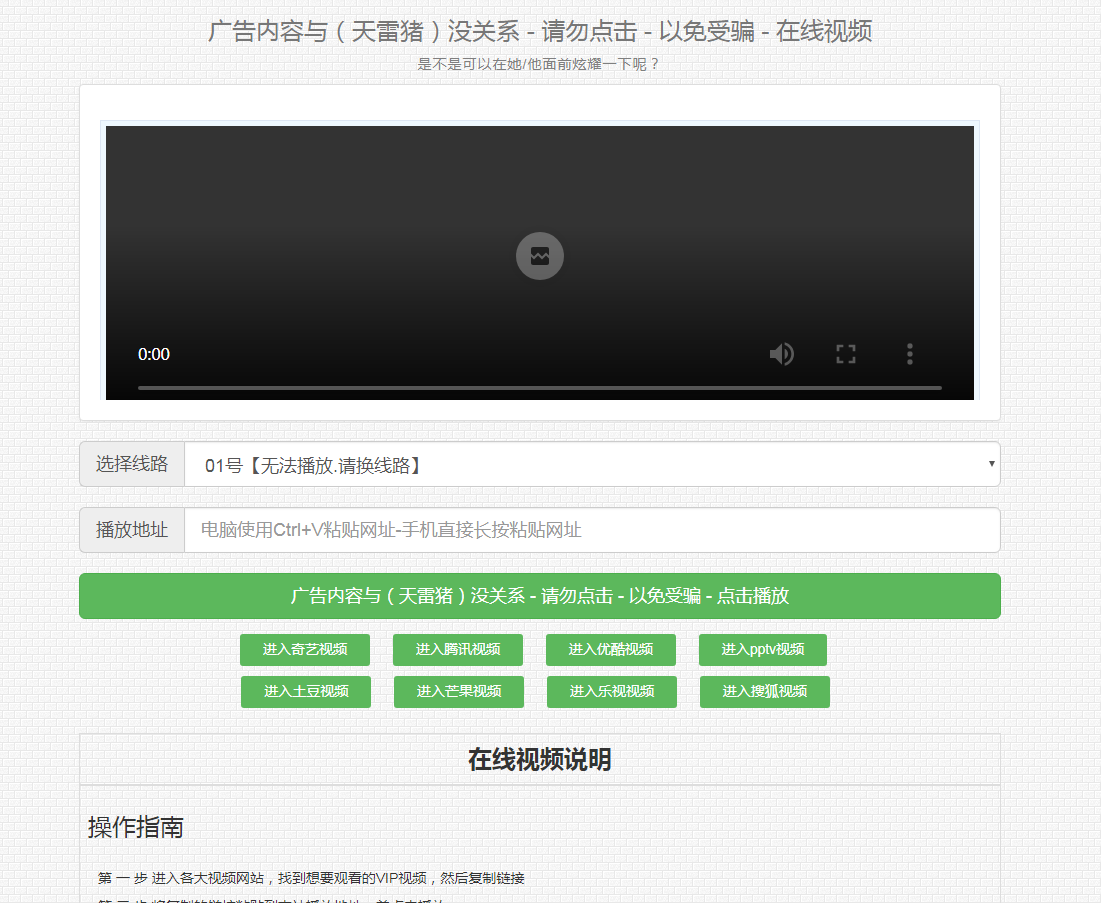Open 进入优酷视频 link
This screenshot has width=1101, height=903.
tap(611, 650)
